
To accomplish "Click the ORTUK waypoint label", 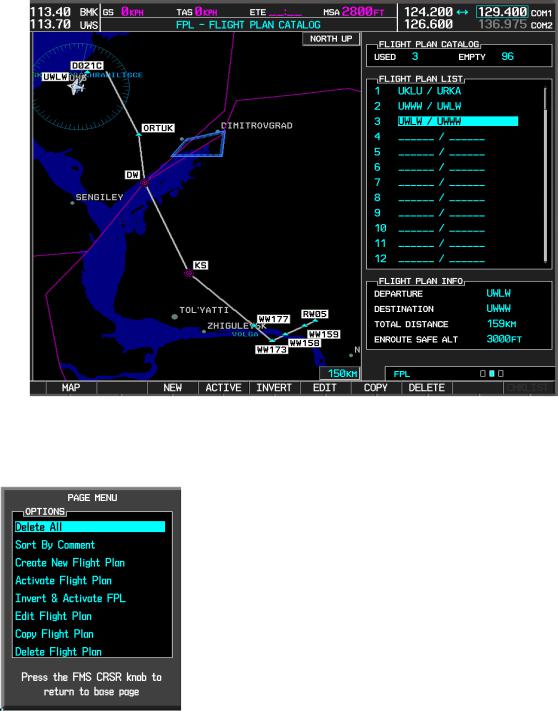I will tap(158, 128).
